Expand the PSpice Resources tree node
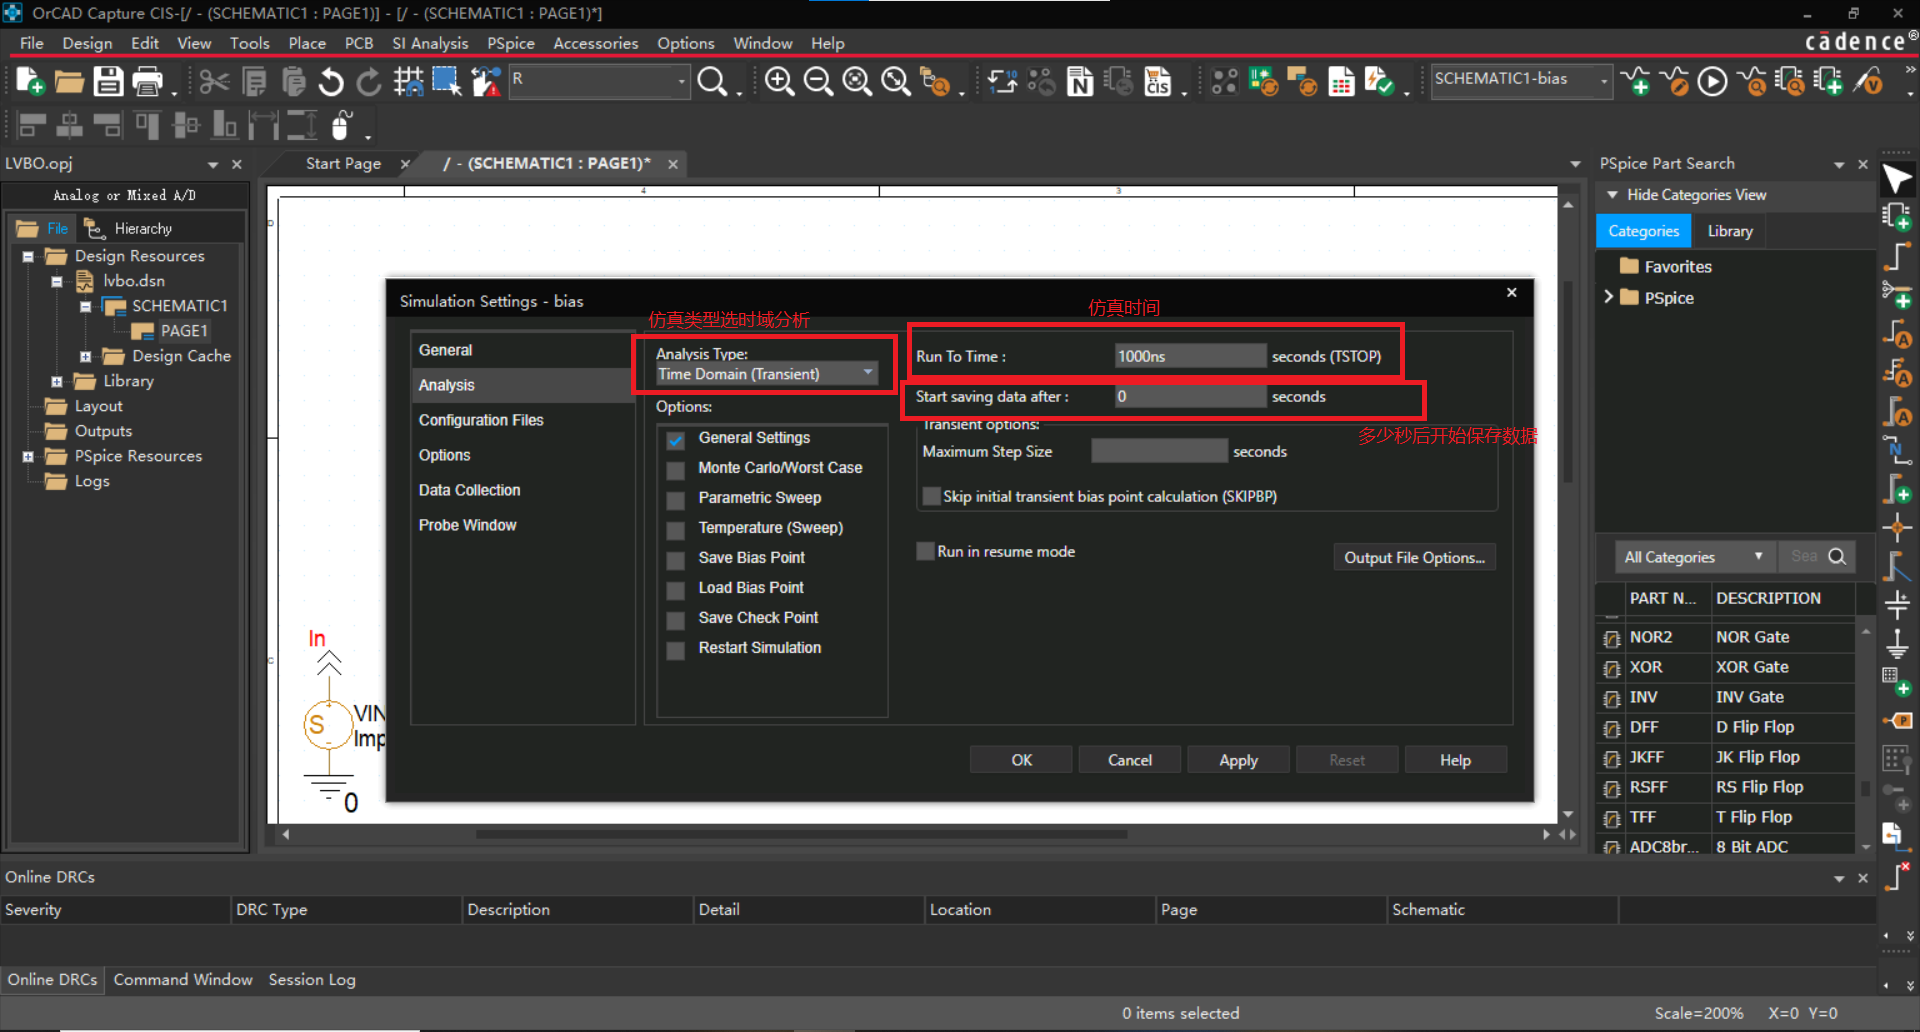The height and width of the screenshot is (1032, 1920). click(x=28, y=457)
